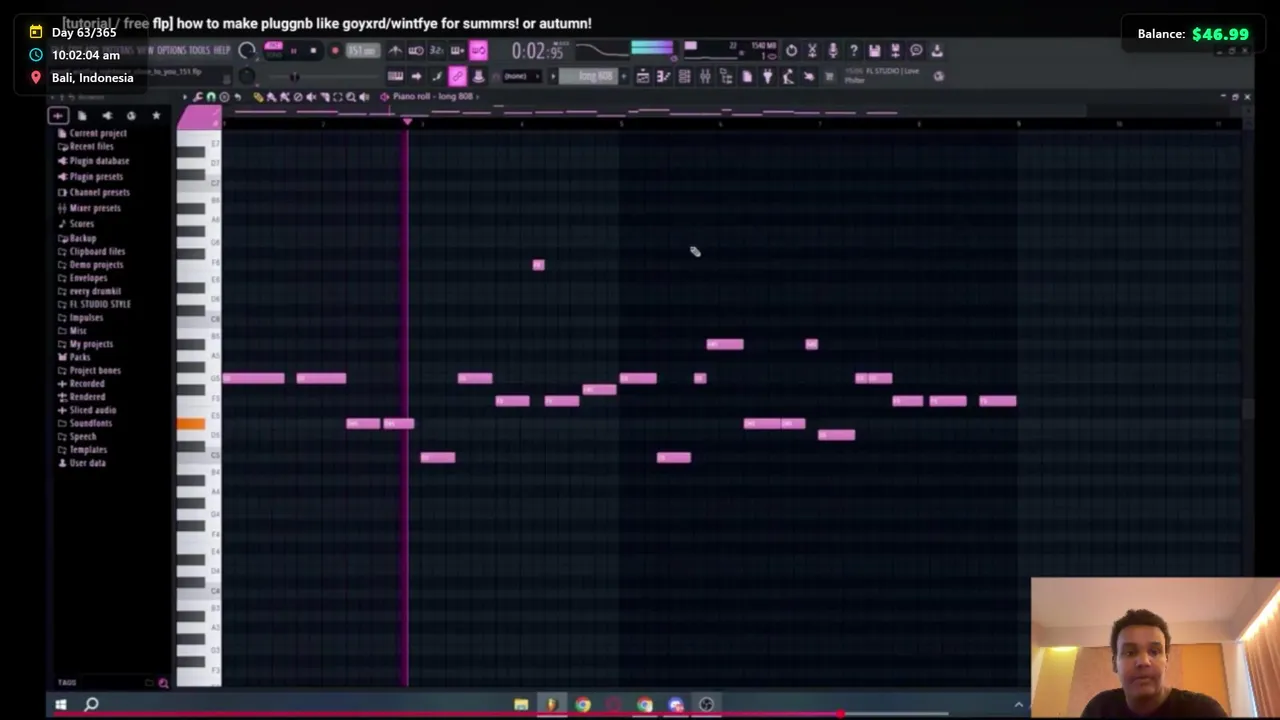
Task: Click the speech bubble icon in toolbar
Action: click(x=916, y=50)
